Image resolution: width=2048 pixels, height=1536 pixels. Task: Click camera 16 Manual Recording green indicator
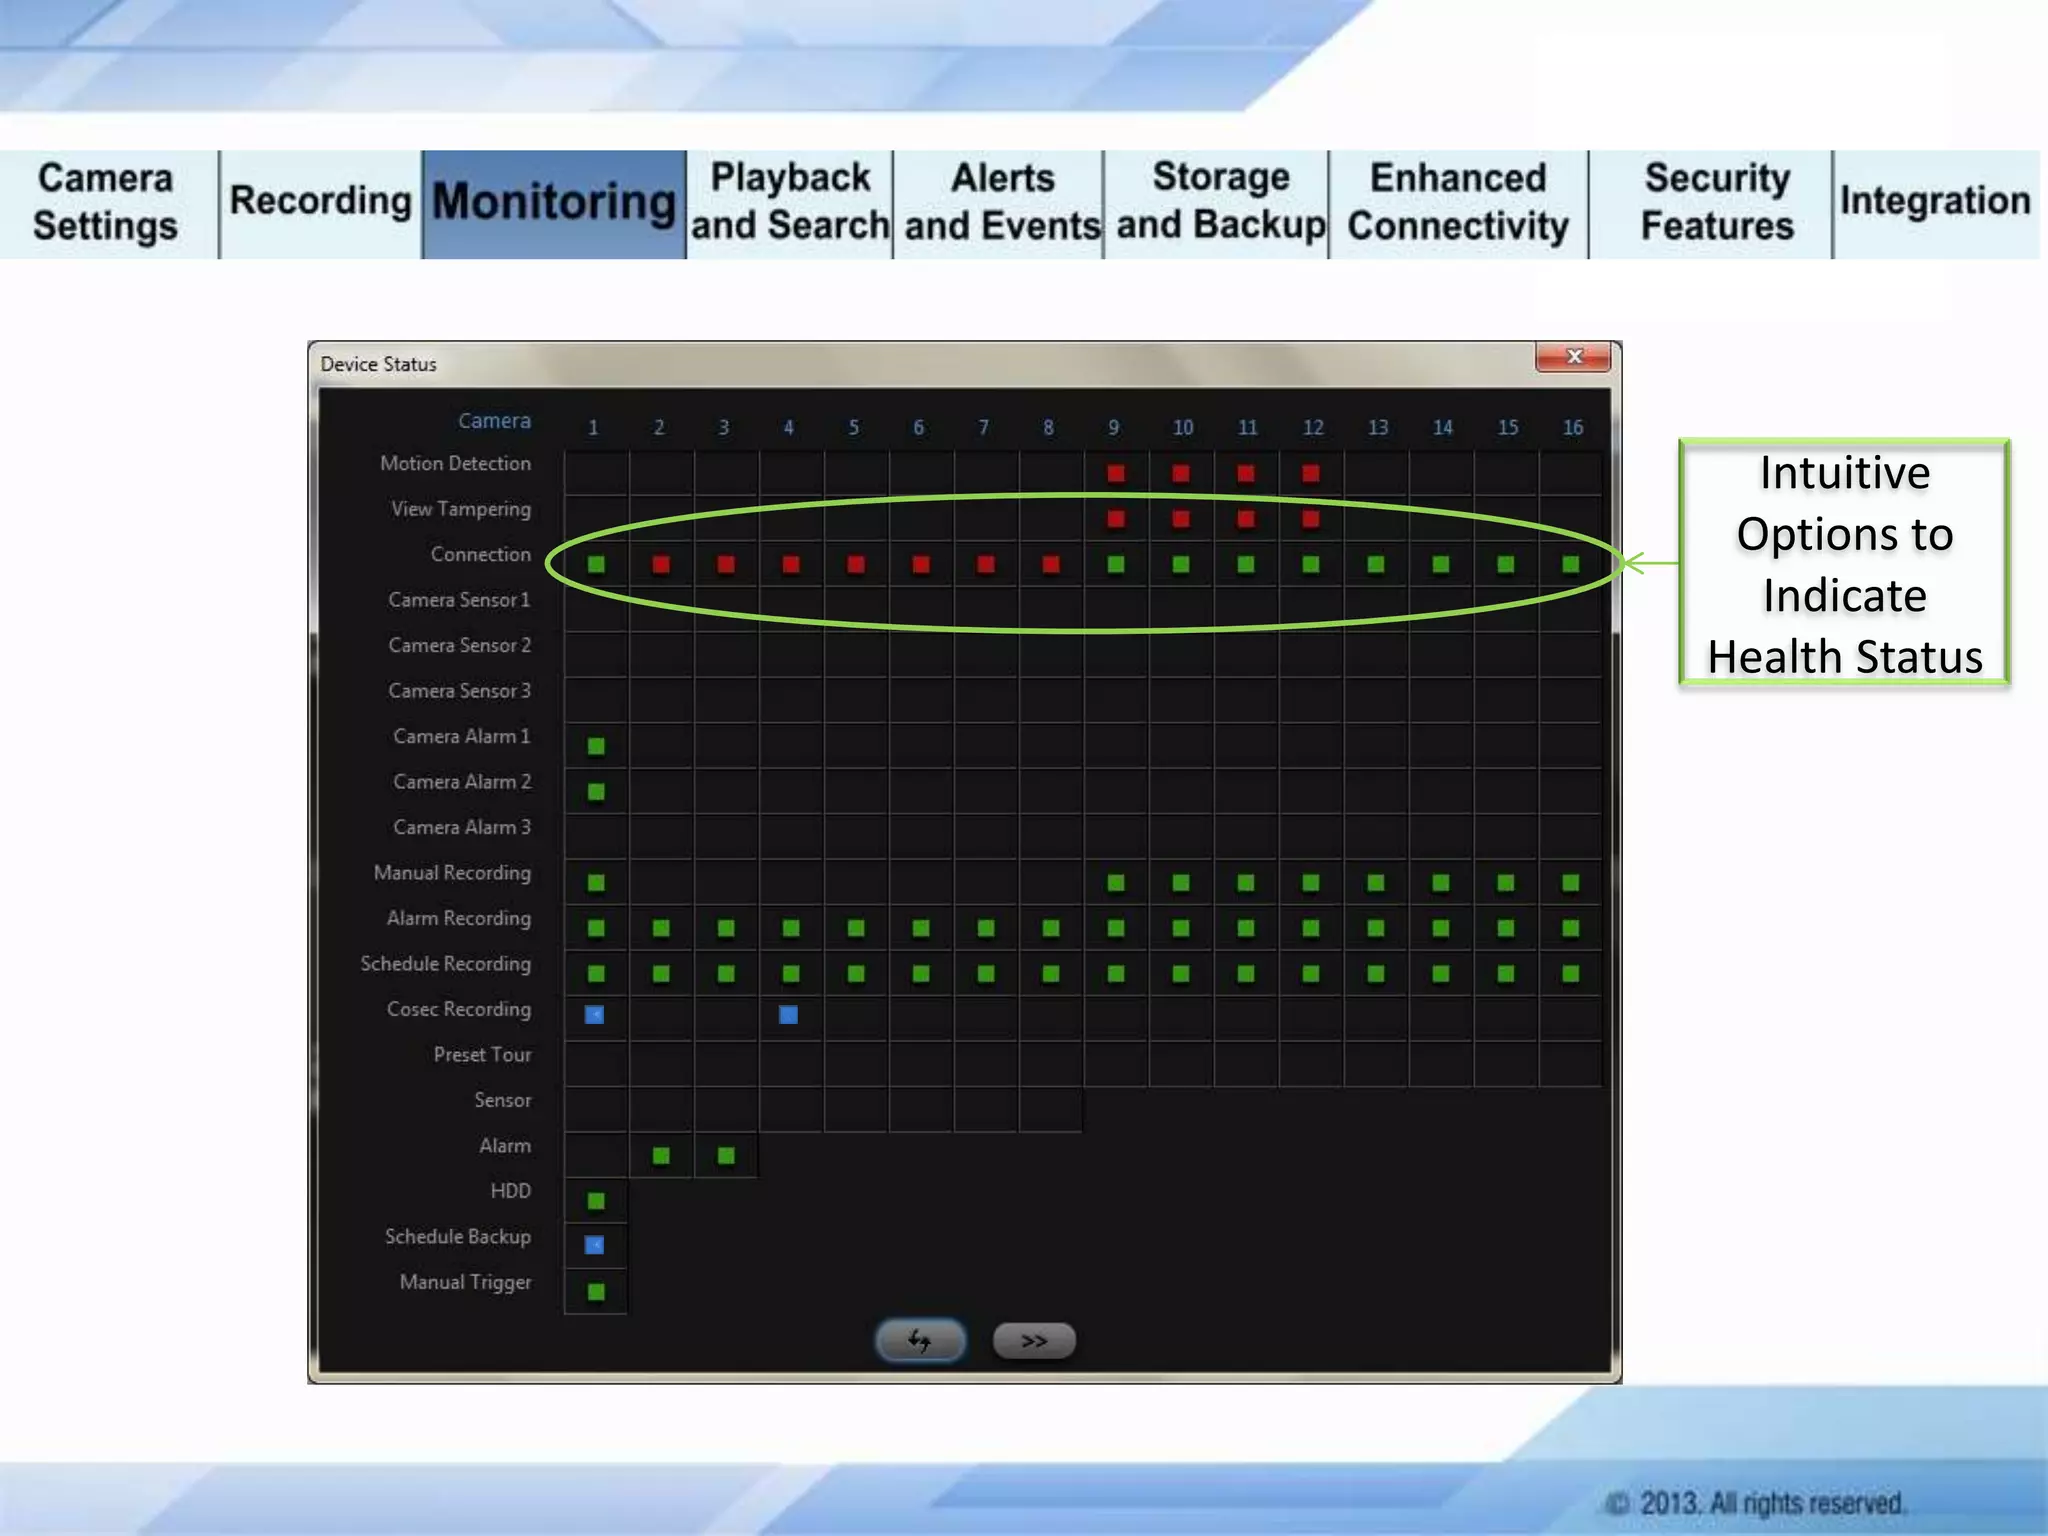1571,882
